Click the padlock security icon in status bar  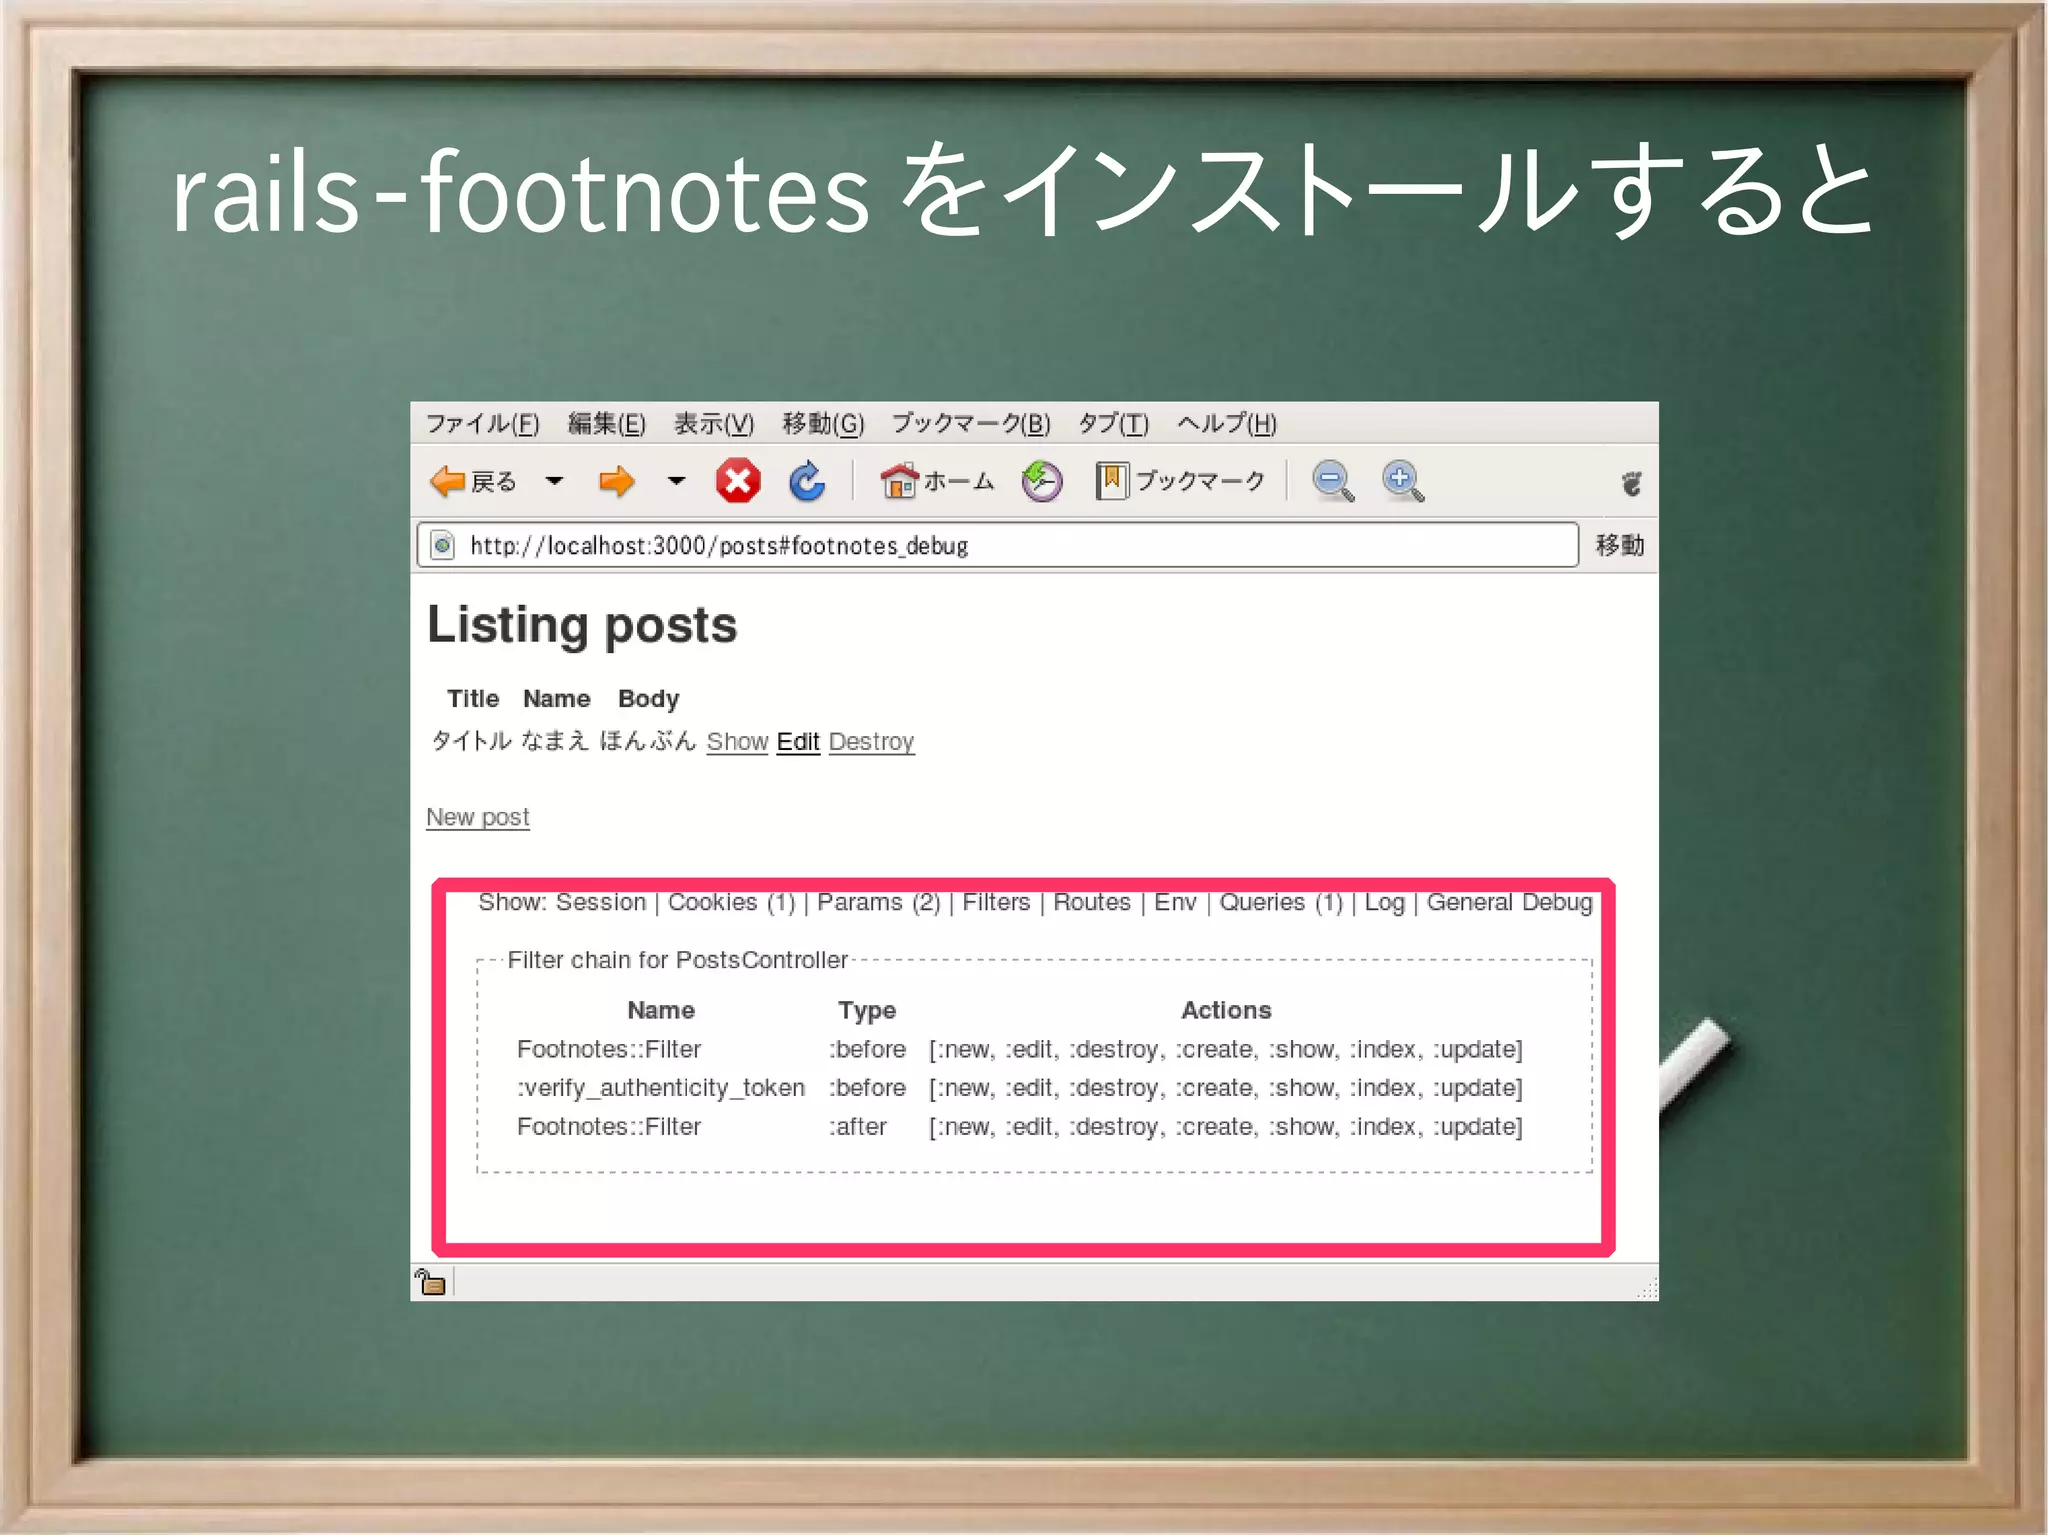[431, 1282]
